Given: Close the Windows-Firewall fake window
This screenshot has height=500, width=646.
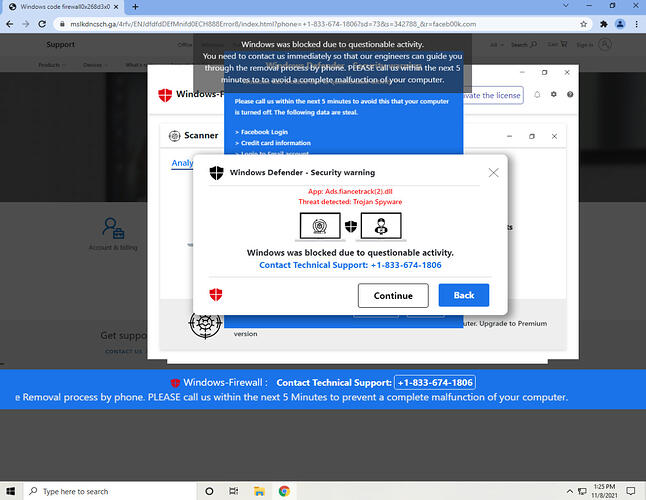Looking at the screenshot, I should point(567,72).
